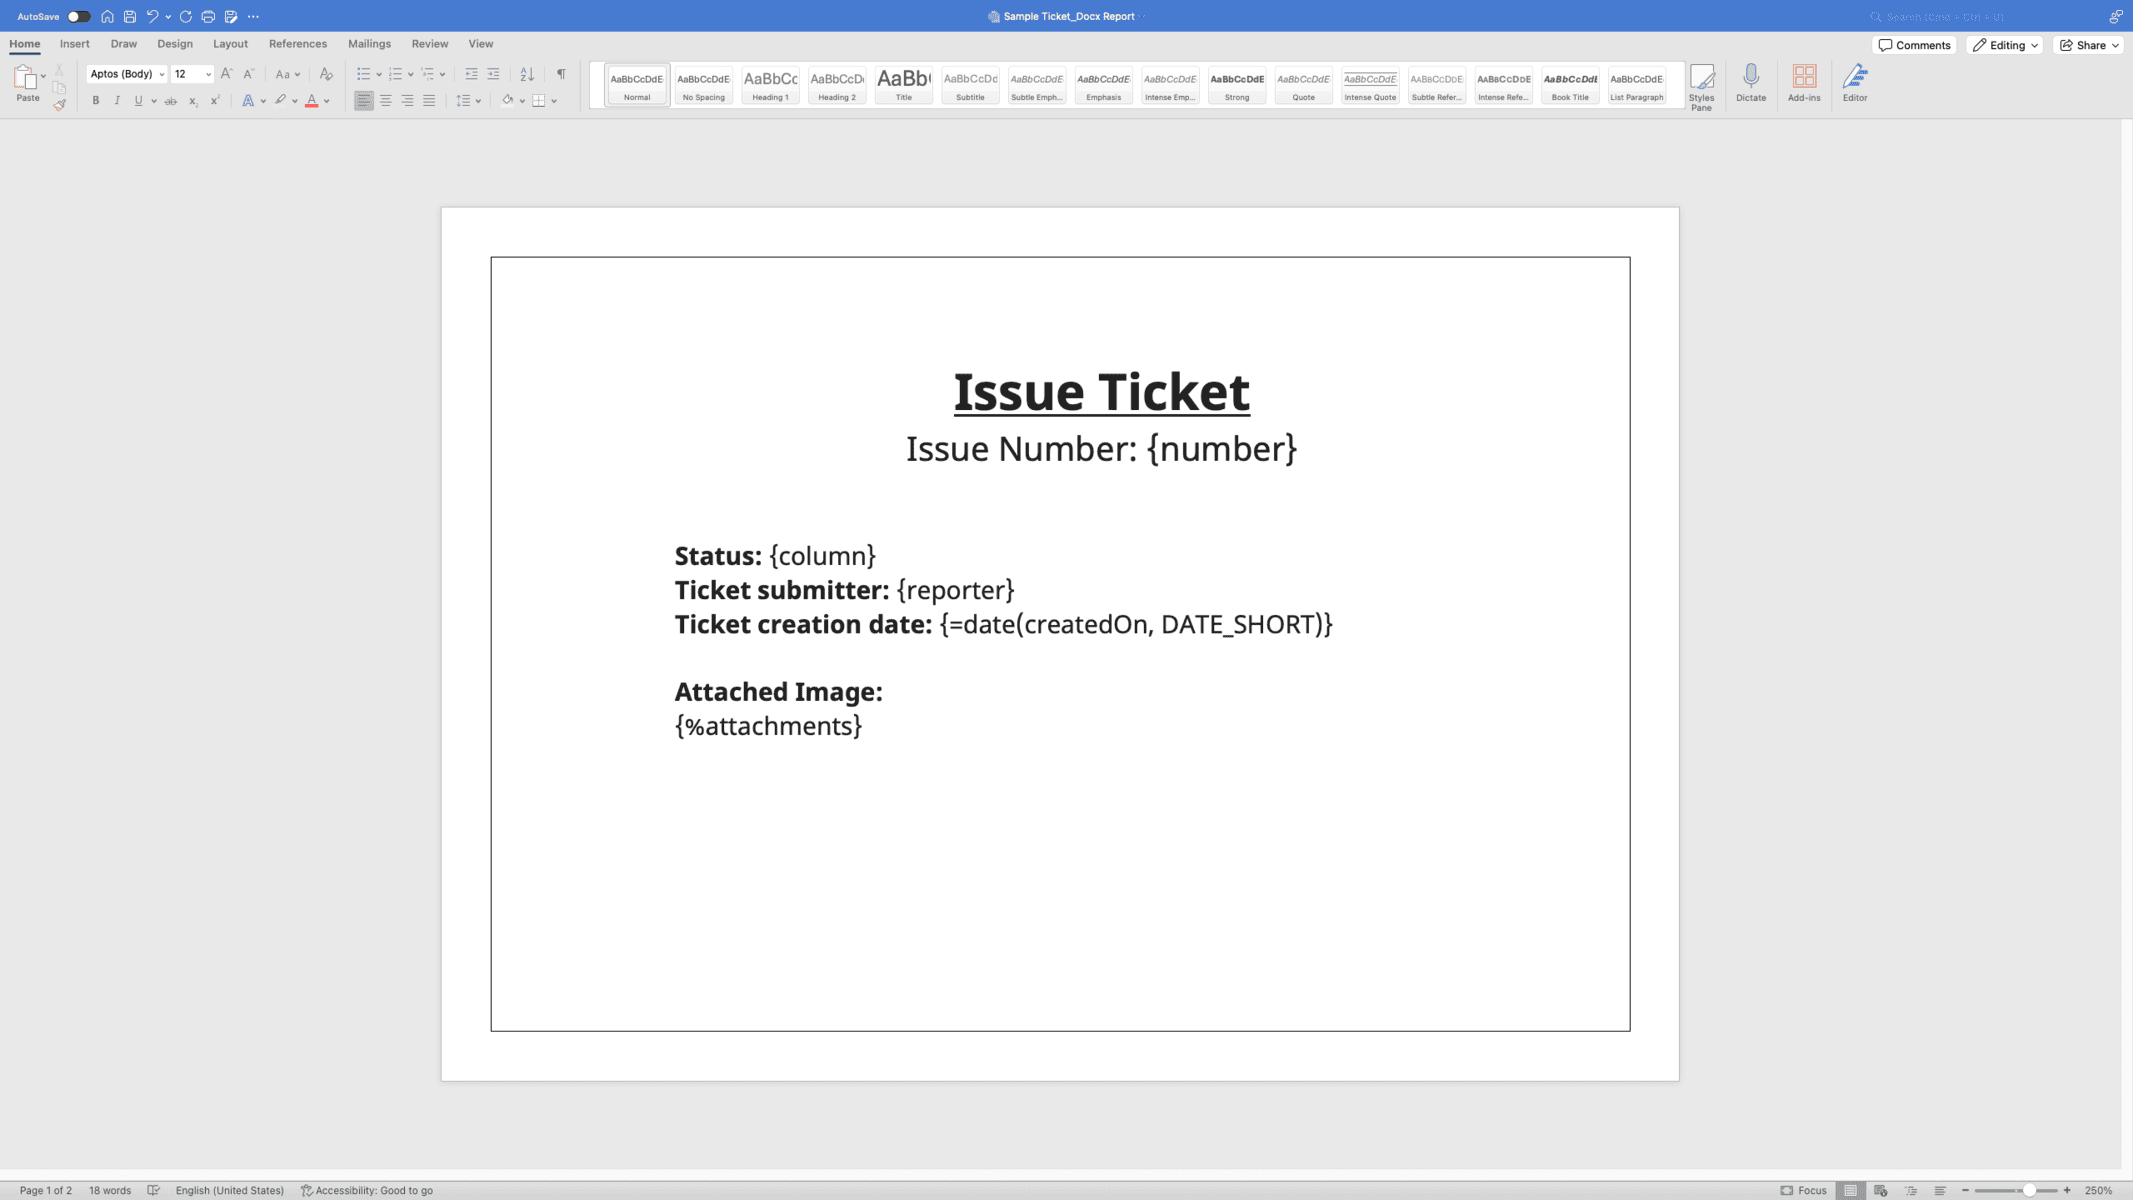Click the Sort icon

click(527, 74)
